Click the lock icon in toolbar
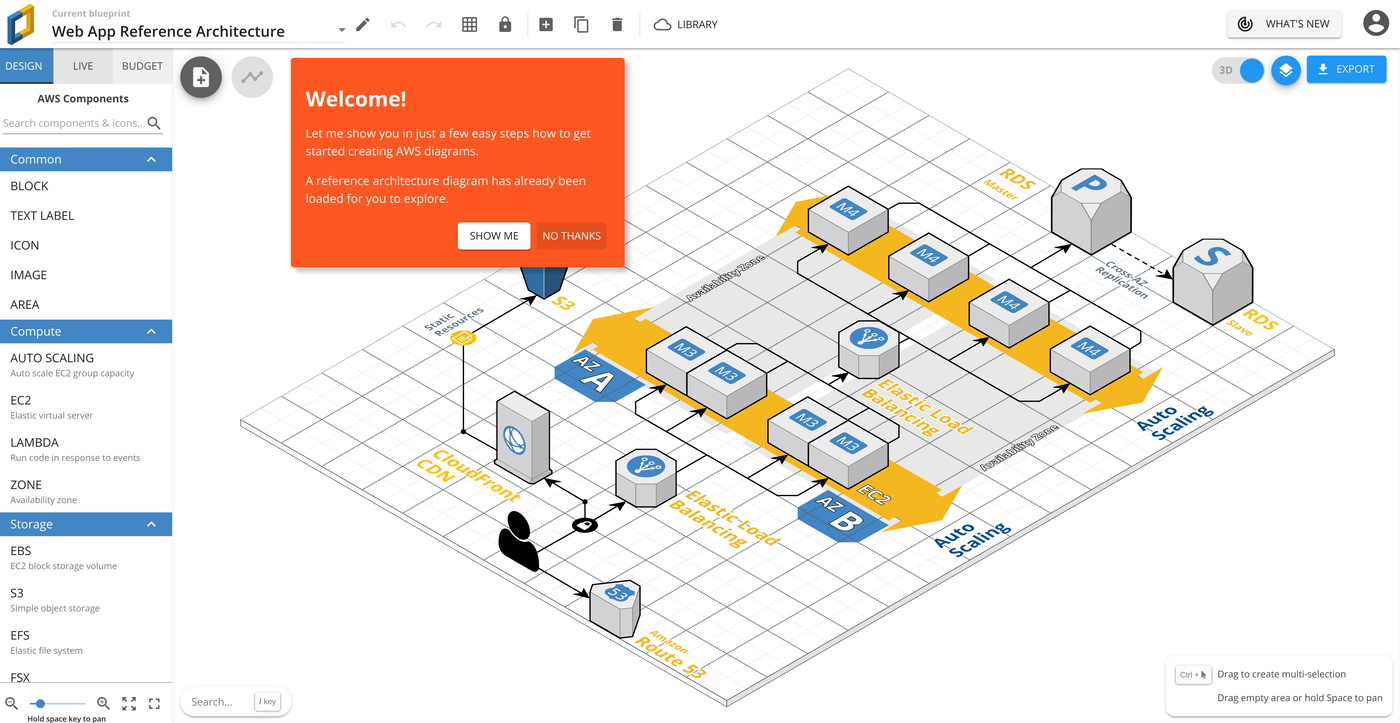This screenshot has height=723, width=1400. tap(505, 24)
